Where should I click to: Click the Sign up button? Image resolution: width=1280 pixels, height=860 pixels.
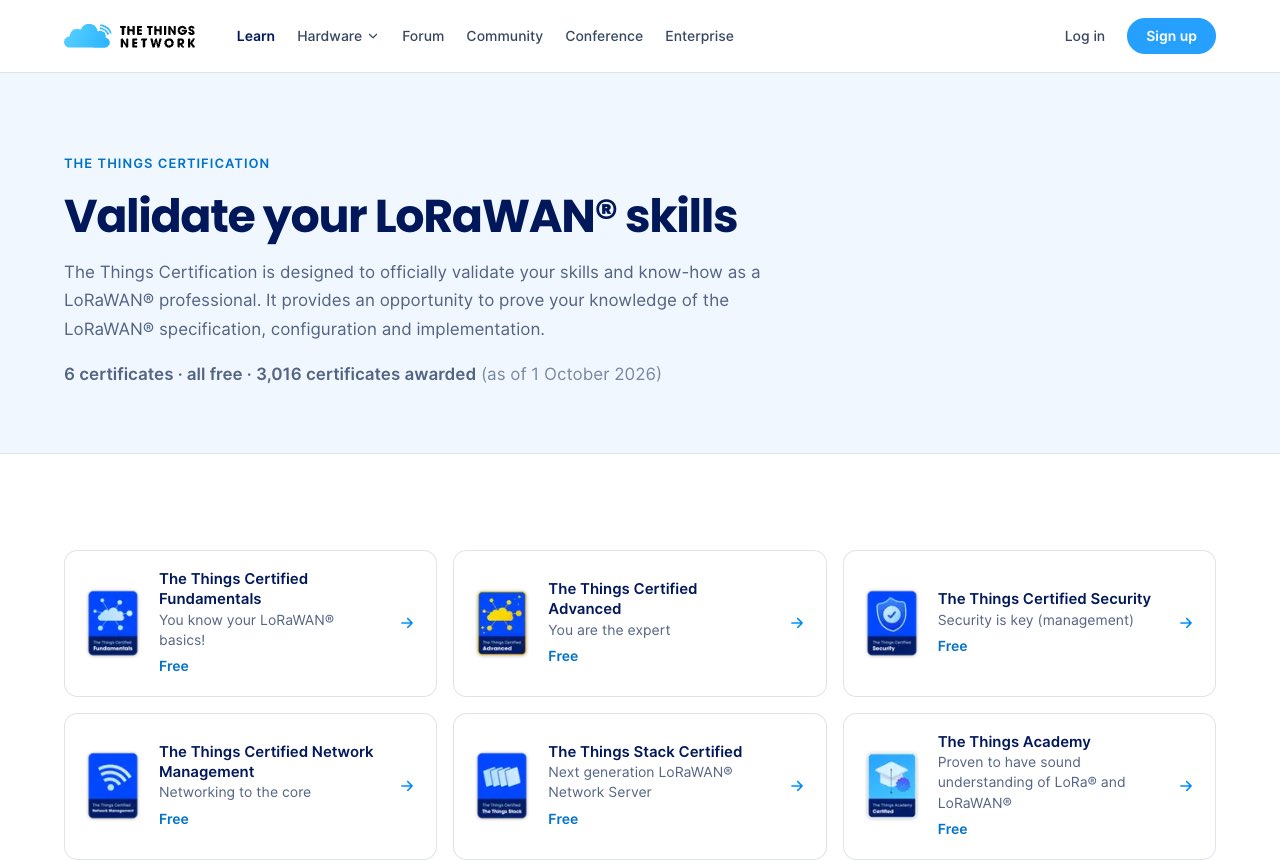[x=1171, y=36]
